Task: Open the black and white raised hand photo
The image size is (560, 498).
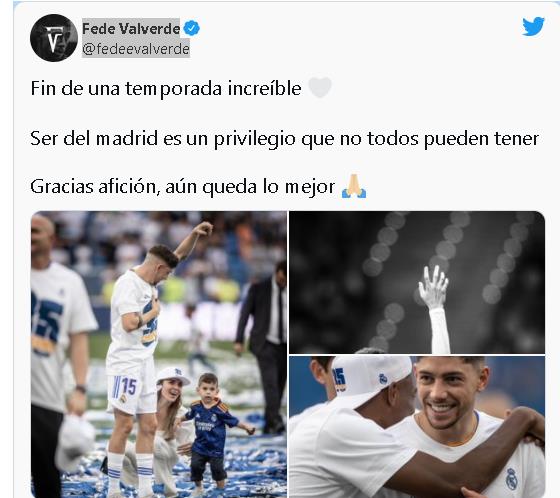Action: [417, 282]
